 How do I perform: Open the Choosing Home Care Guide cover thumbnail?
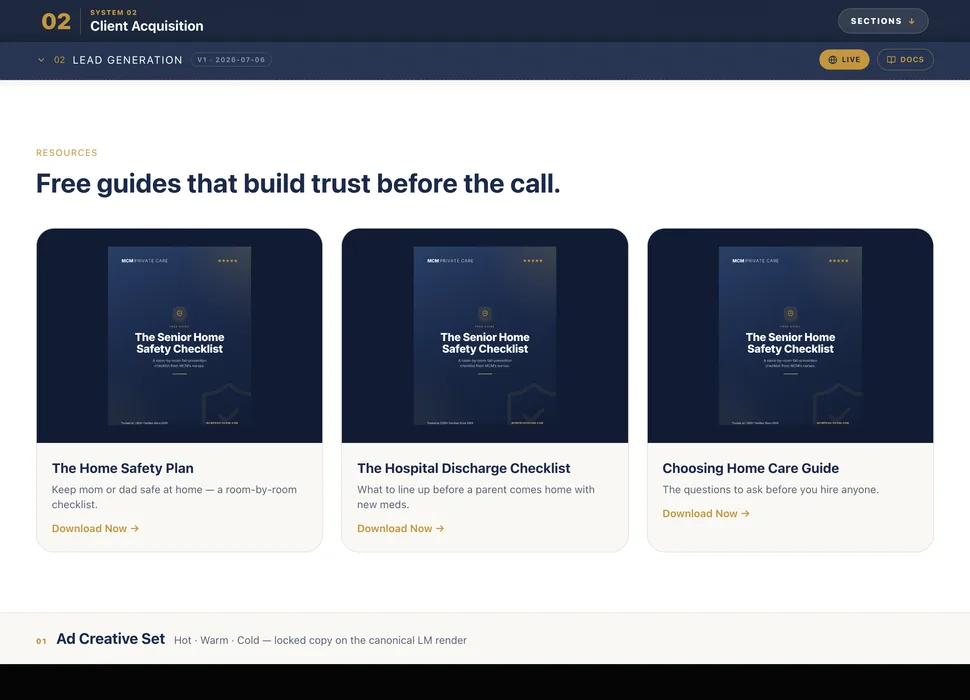pyautogui.click(x=791, y=336)
